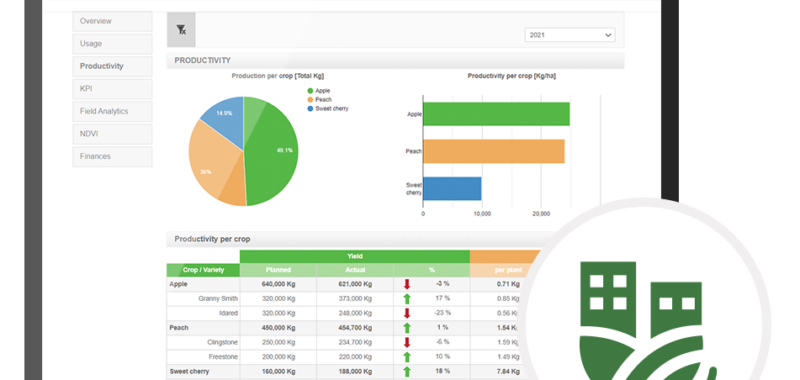Toggle Apple series in pie legend
The image size is (800, 380).
(319, 91)
